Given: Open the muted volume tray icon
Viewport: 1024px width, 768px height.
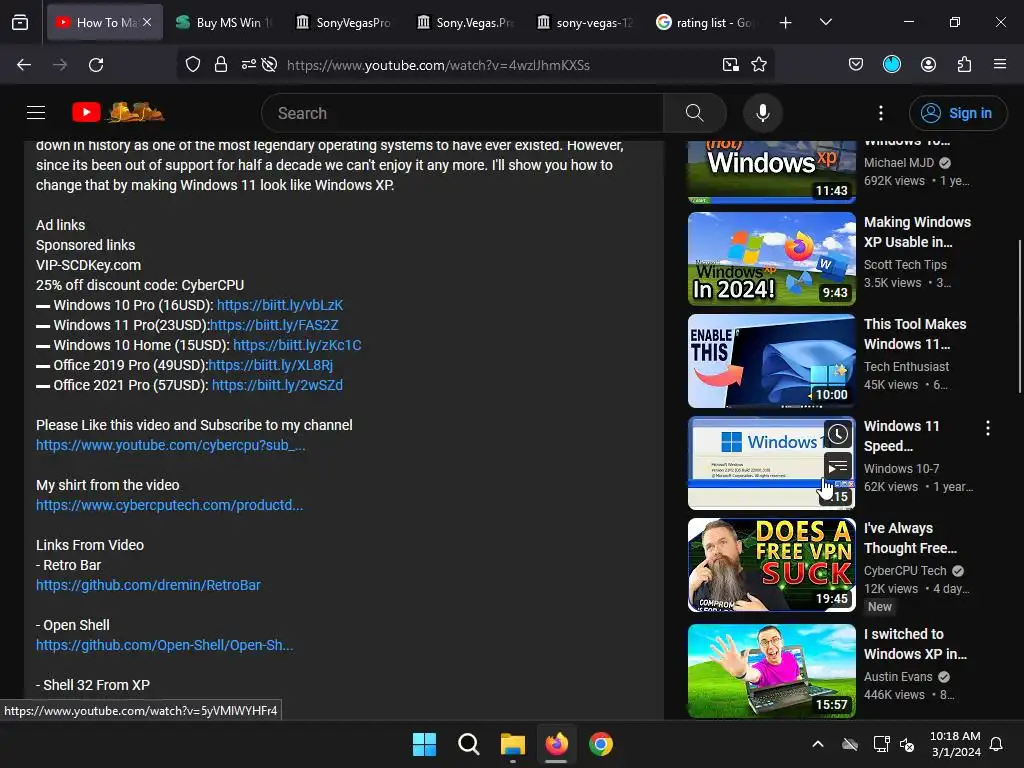Looking at the screenshot, I should (907, 744).
